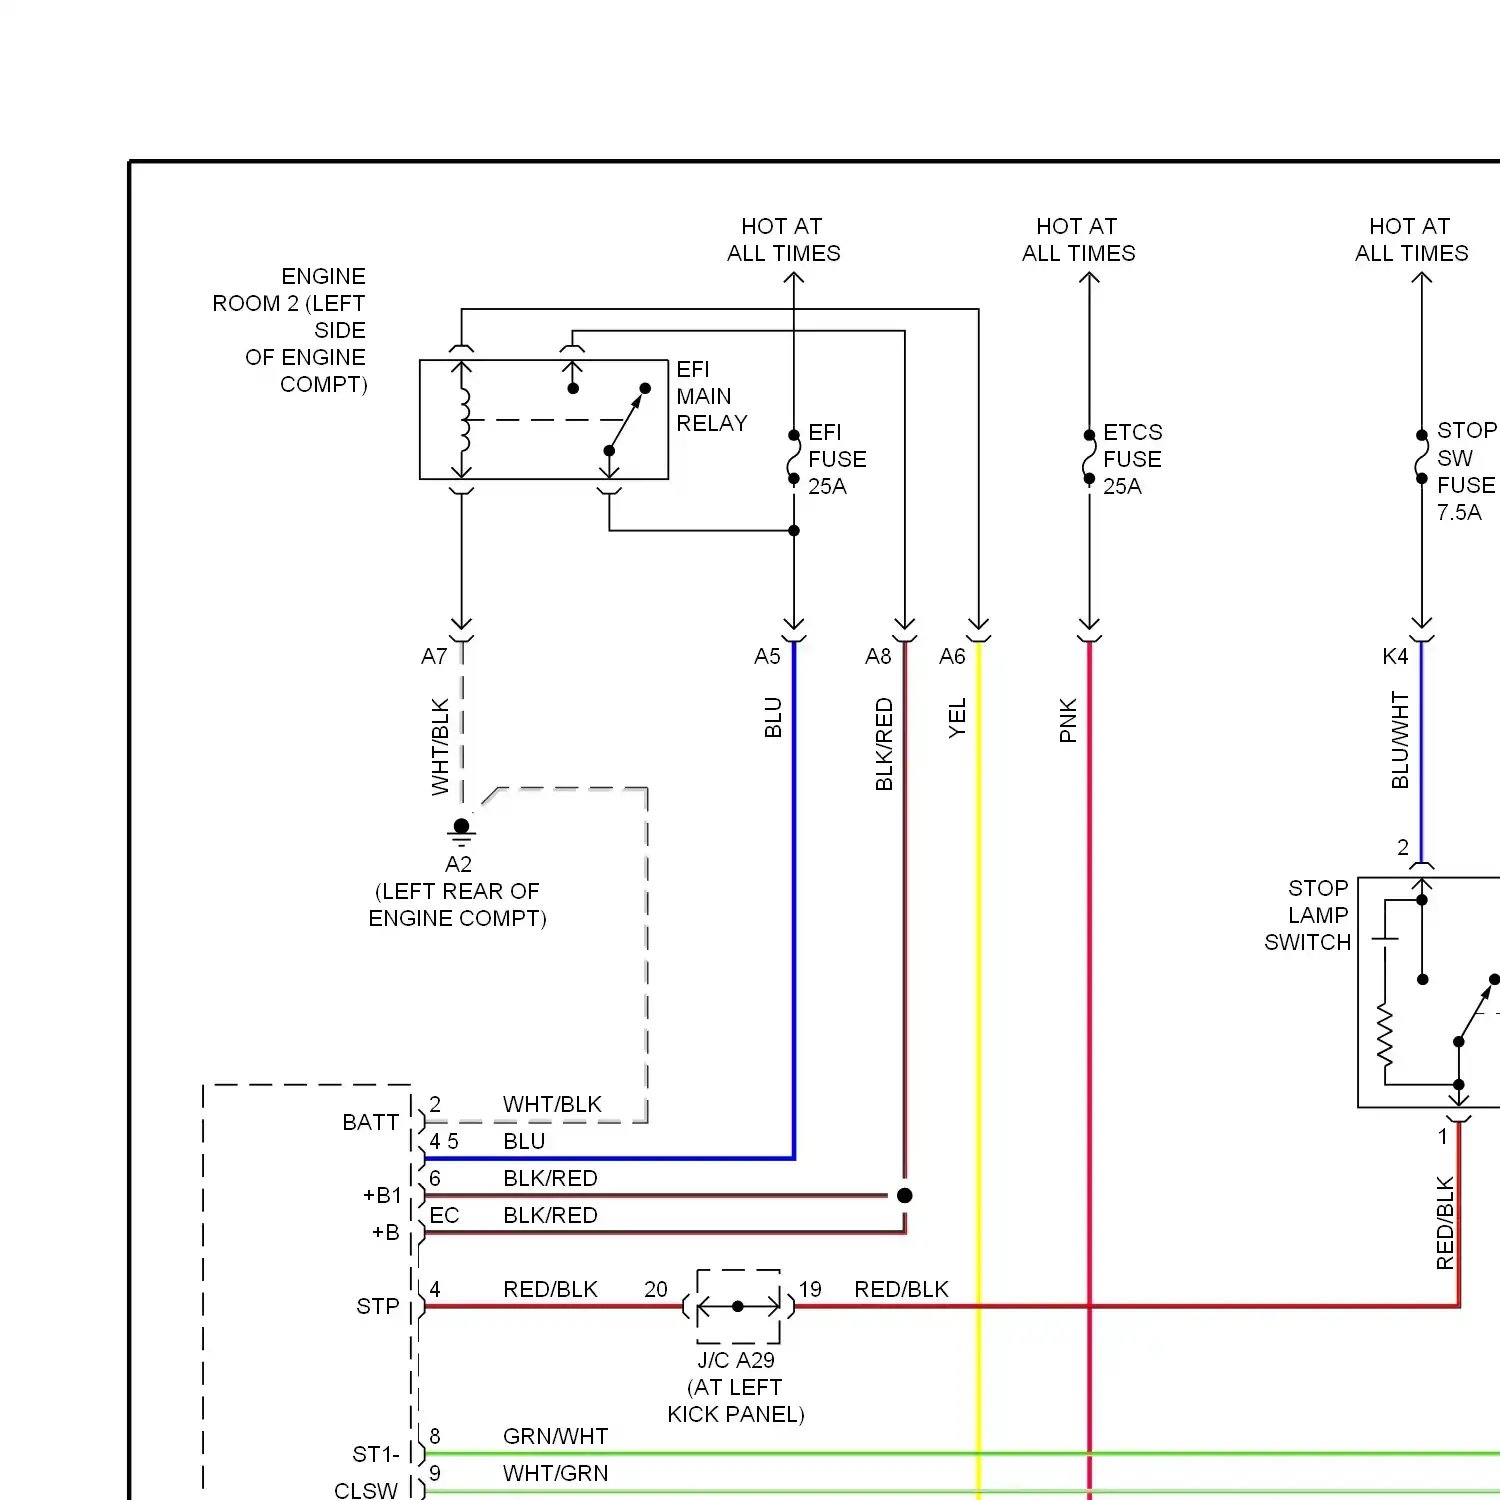Click BLK/RED label at pin 6
The image size is (1500, 1500).
pos(550,1178)
